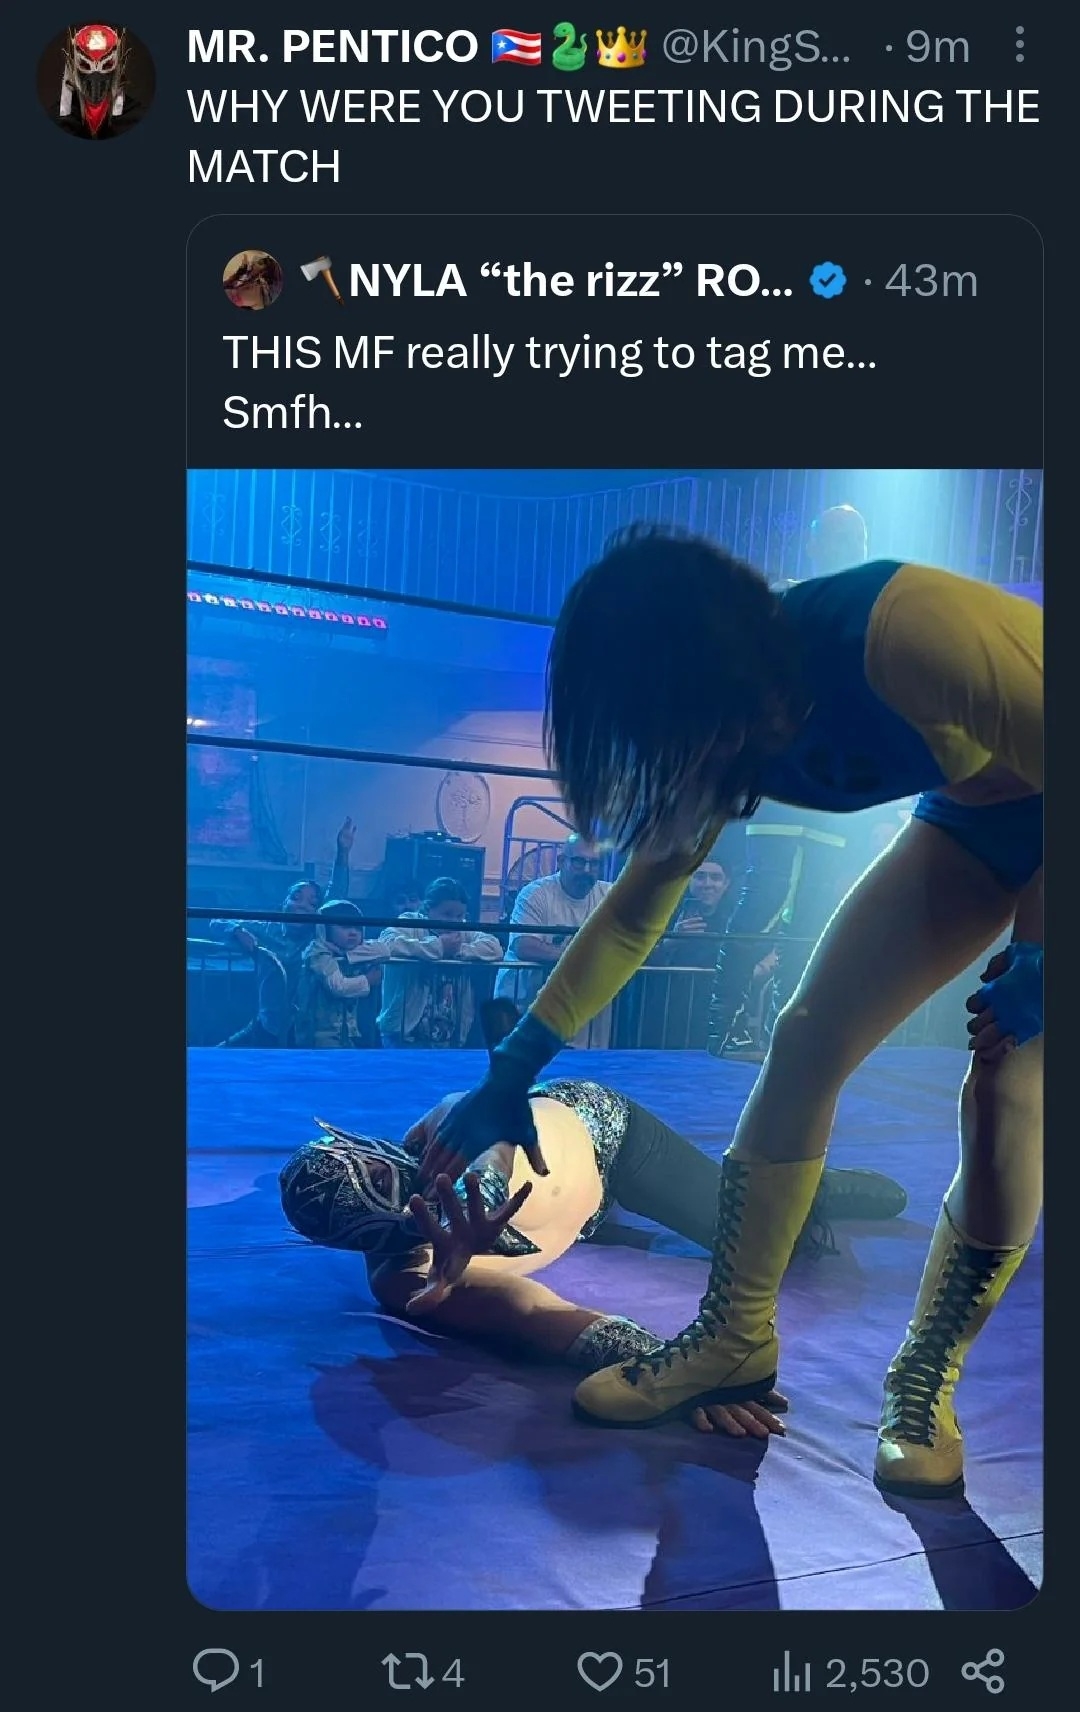Click the retweet count of 4
Viewport: 1080px width, 1712px height.
pos(453,1672)
